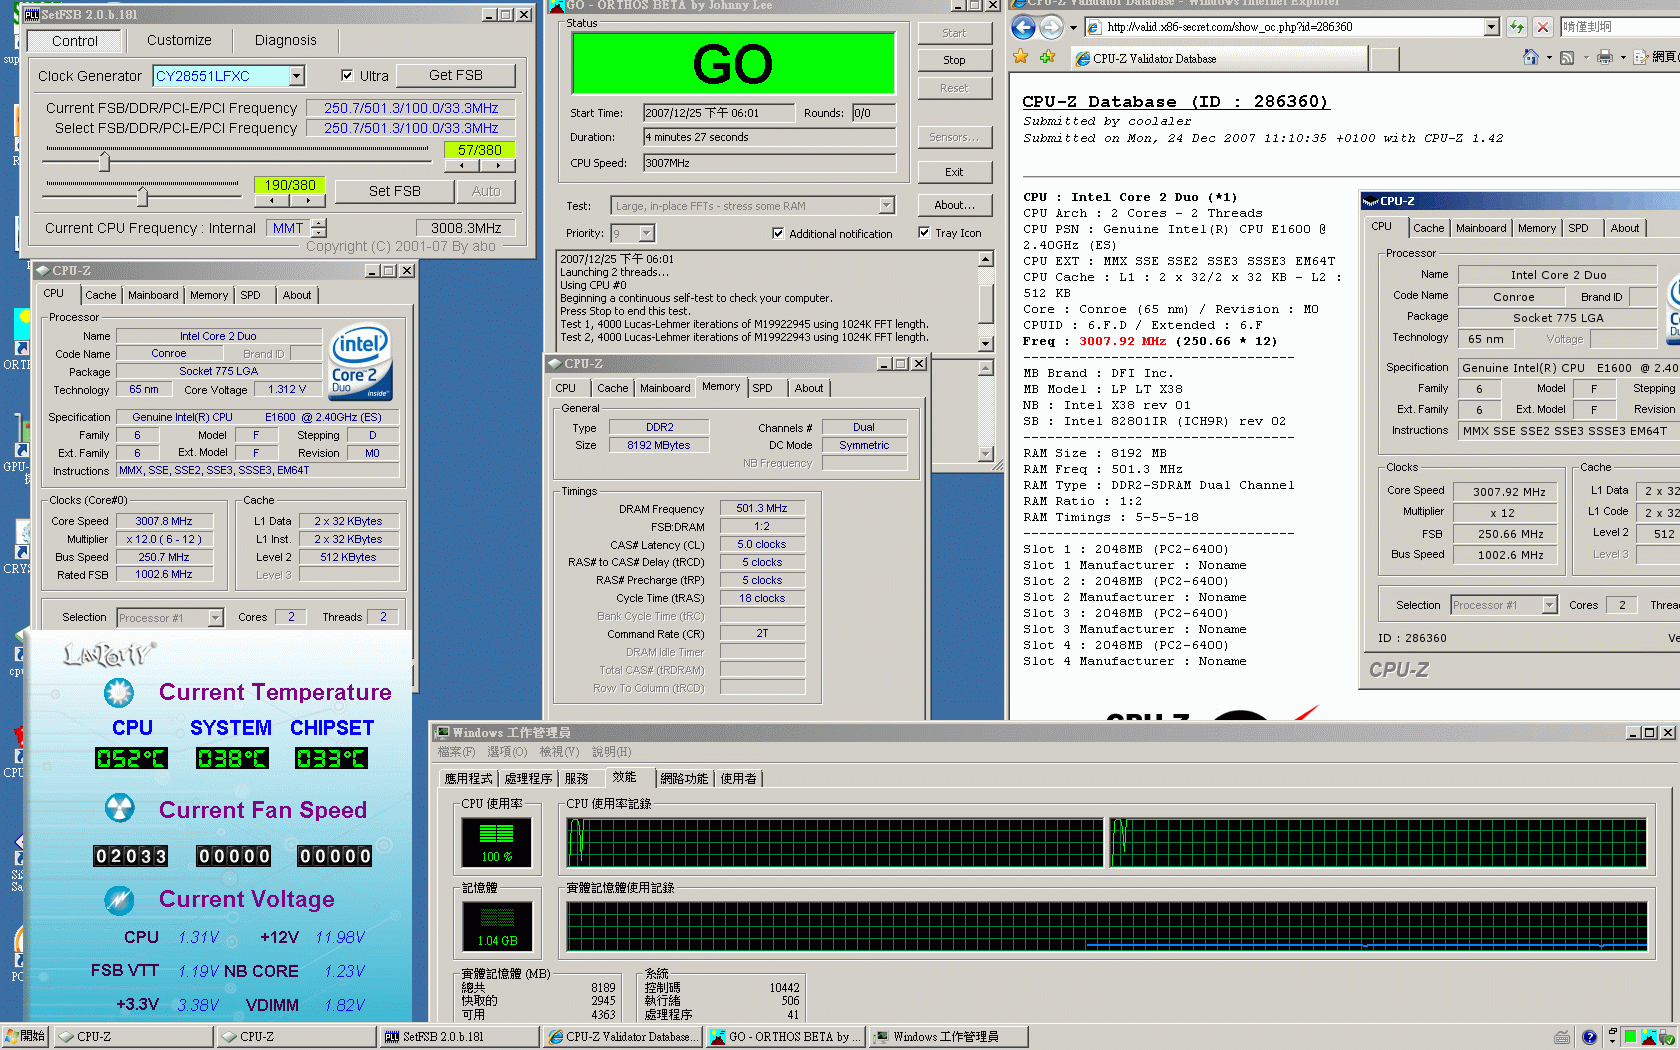Click the Internet Explorer Back arrow
Image resolution: width=1680 pixels, height=1050 pixels.
(x=1023, y=27)
